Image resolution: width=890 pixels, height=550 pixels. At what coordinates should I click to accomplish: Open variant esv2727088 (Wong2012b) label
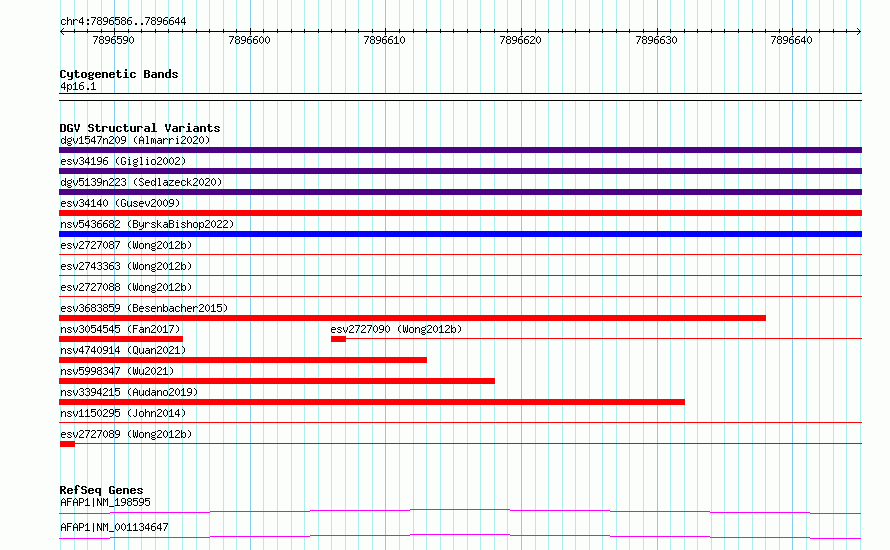click(x=126, y=287)
